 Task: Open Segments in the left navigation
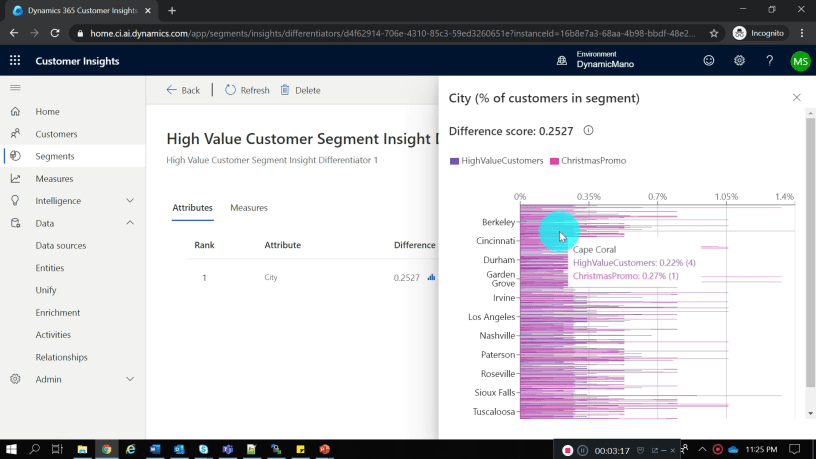[55, 156]
